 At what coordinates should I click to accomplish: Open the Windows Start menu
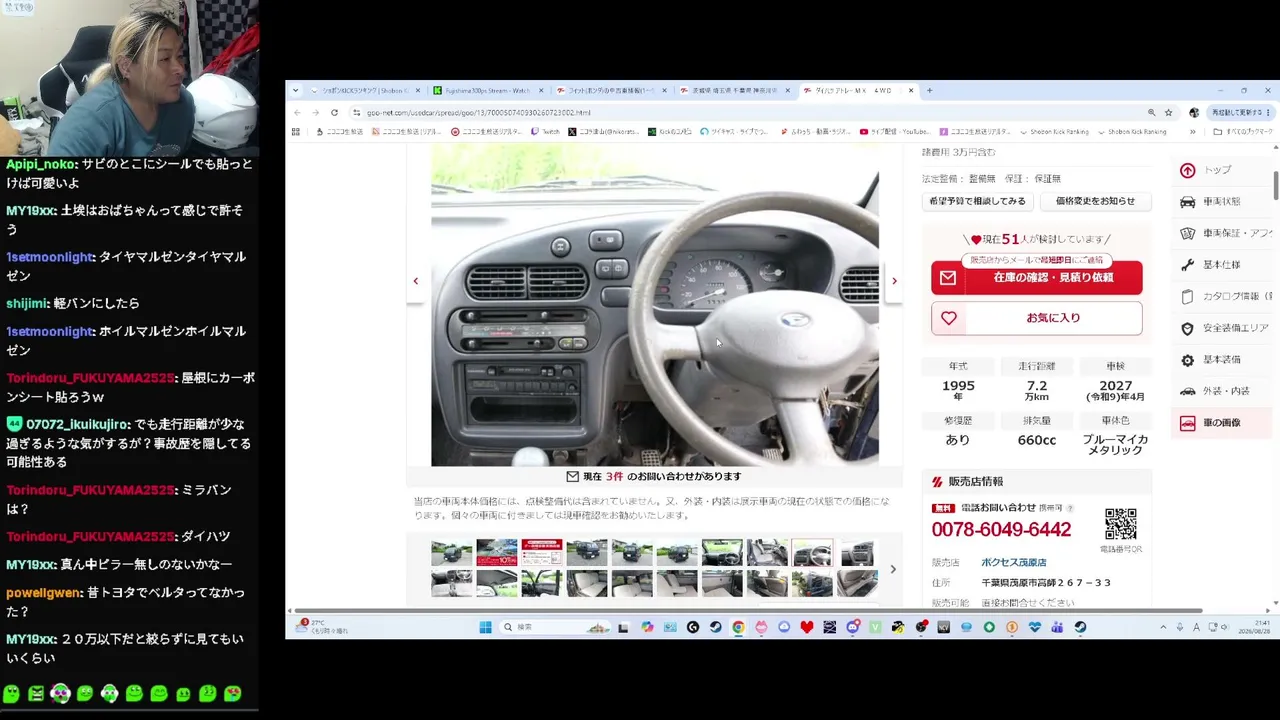coord(485,628)
